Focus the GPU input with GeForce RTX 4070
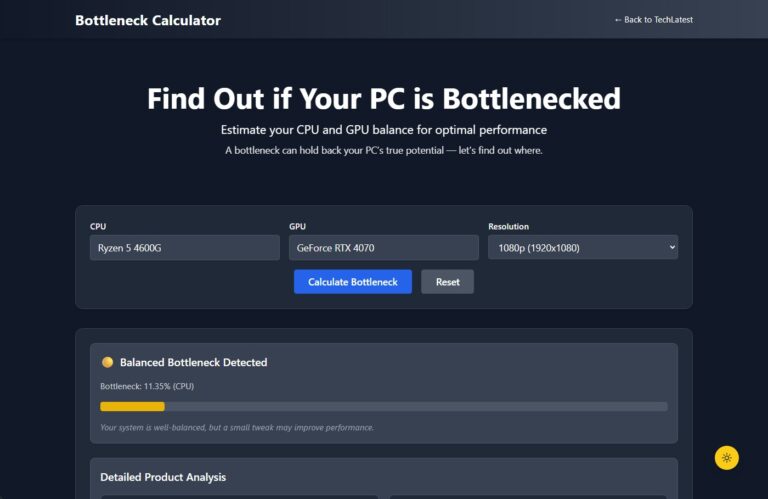The image size is (768, 499). (383, 248)
